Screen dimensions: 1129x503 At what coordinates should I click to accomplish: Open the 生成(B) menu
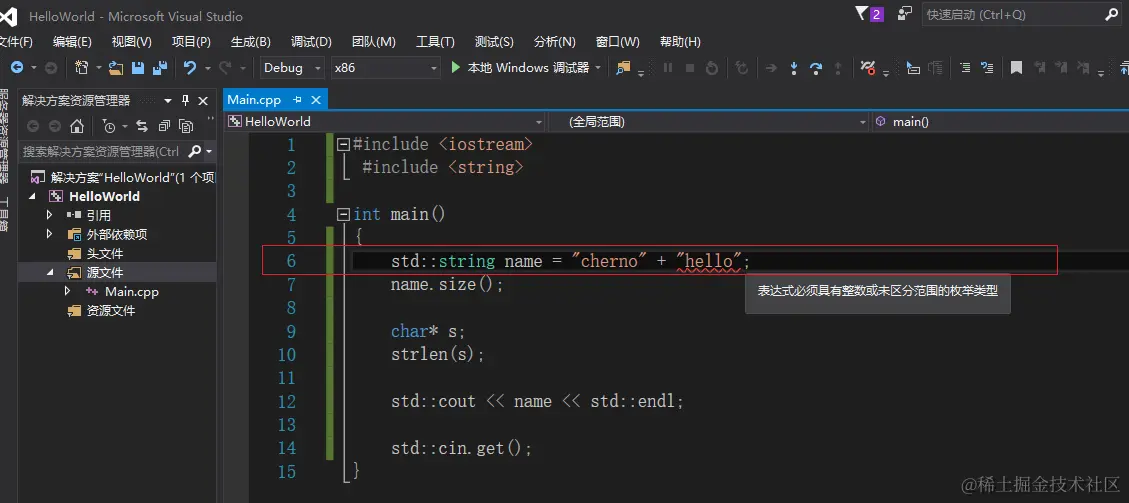point(251,42)
